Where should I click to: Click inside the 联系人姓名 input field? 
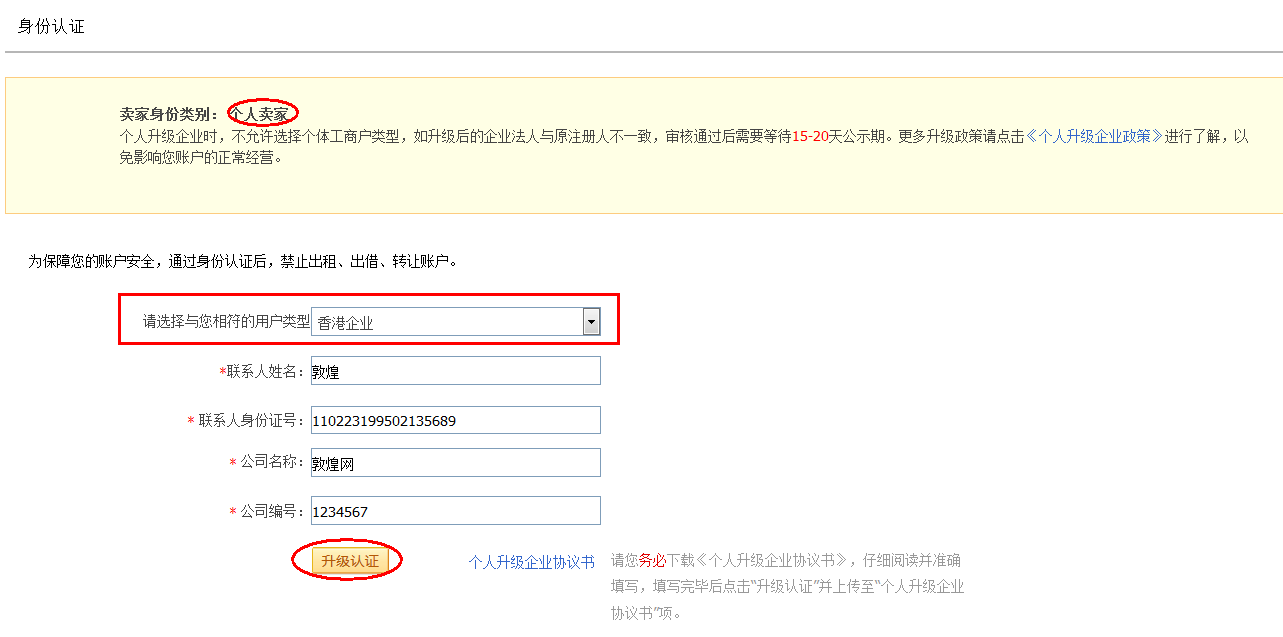click(x=455, y=370)
